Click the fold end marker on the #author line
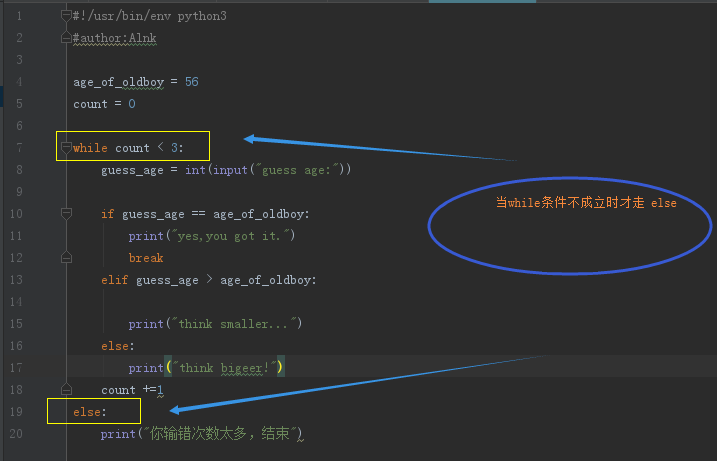Image resolution: width=717 pixels, height=461 pixels. 66,38
